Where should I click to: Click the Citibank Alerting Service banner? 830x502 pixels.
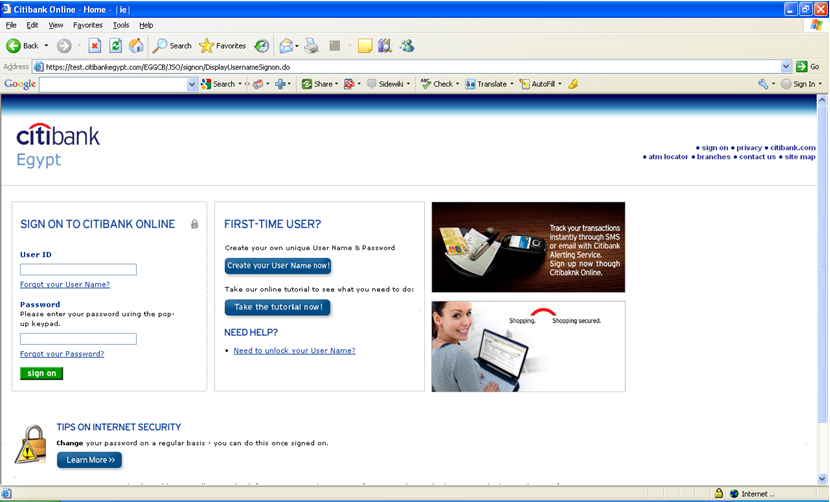(x=528, y=247)
